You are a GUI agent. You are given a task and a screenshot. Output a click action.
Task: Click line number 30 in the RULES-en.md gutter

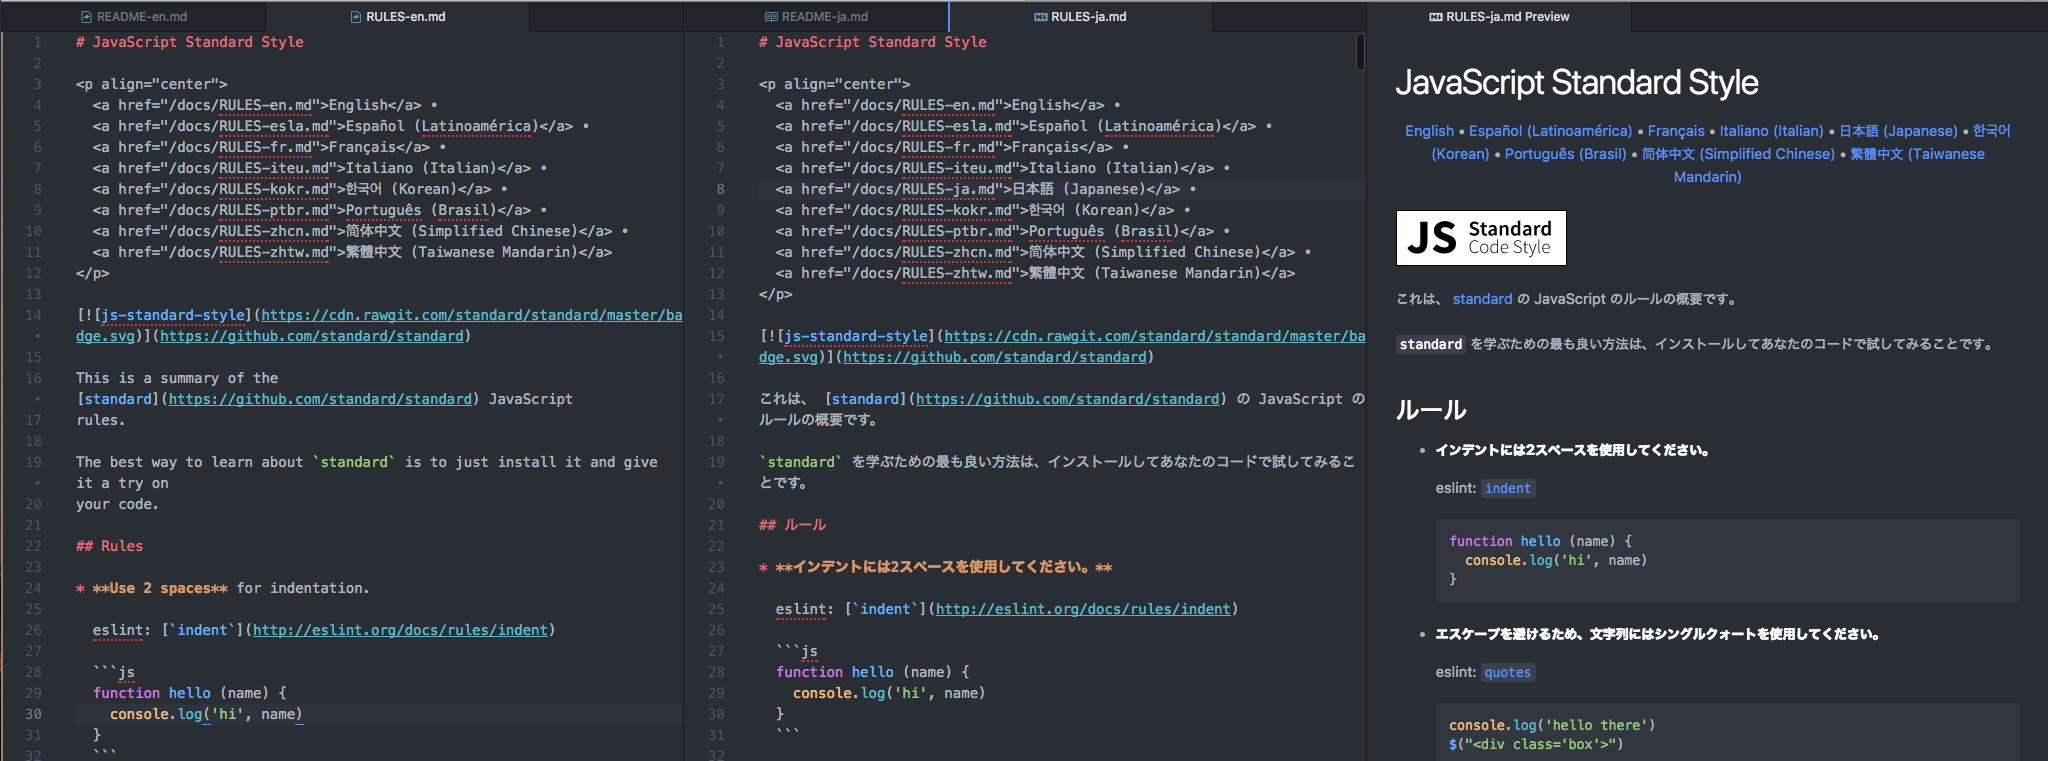click(33, 714)
